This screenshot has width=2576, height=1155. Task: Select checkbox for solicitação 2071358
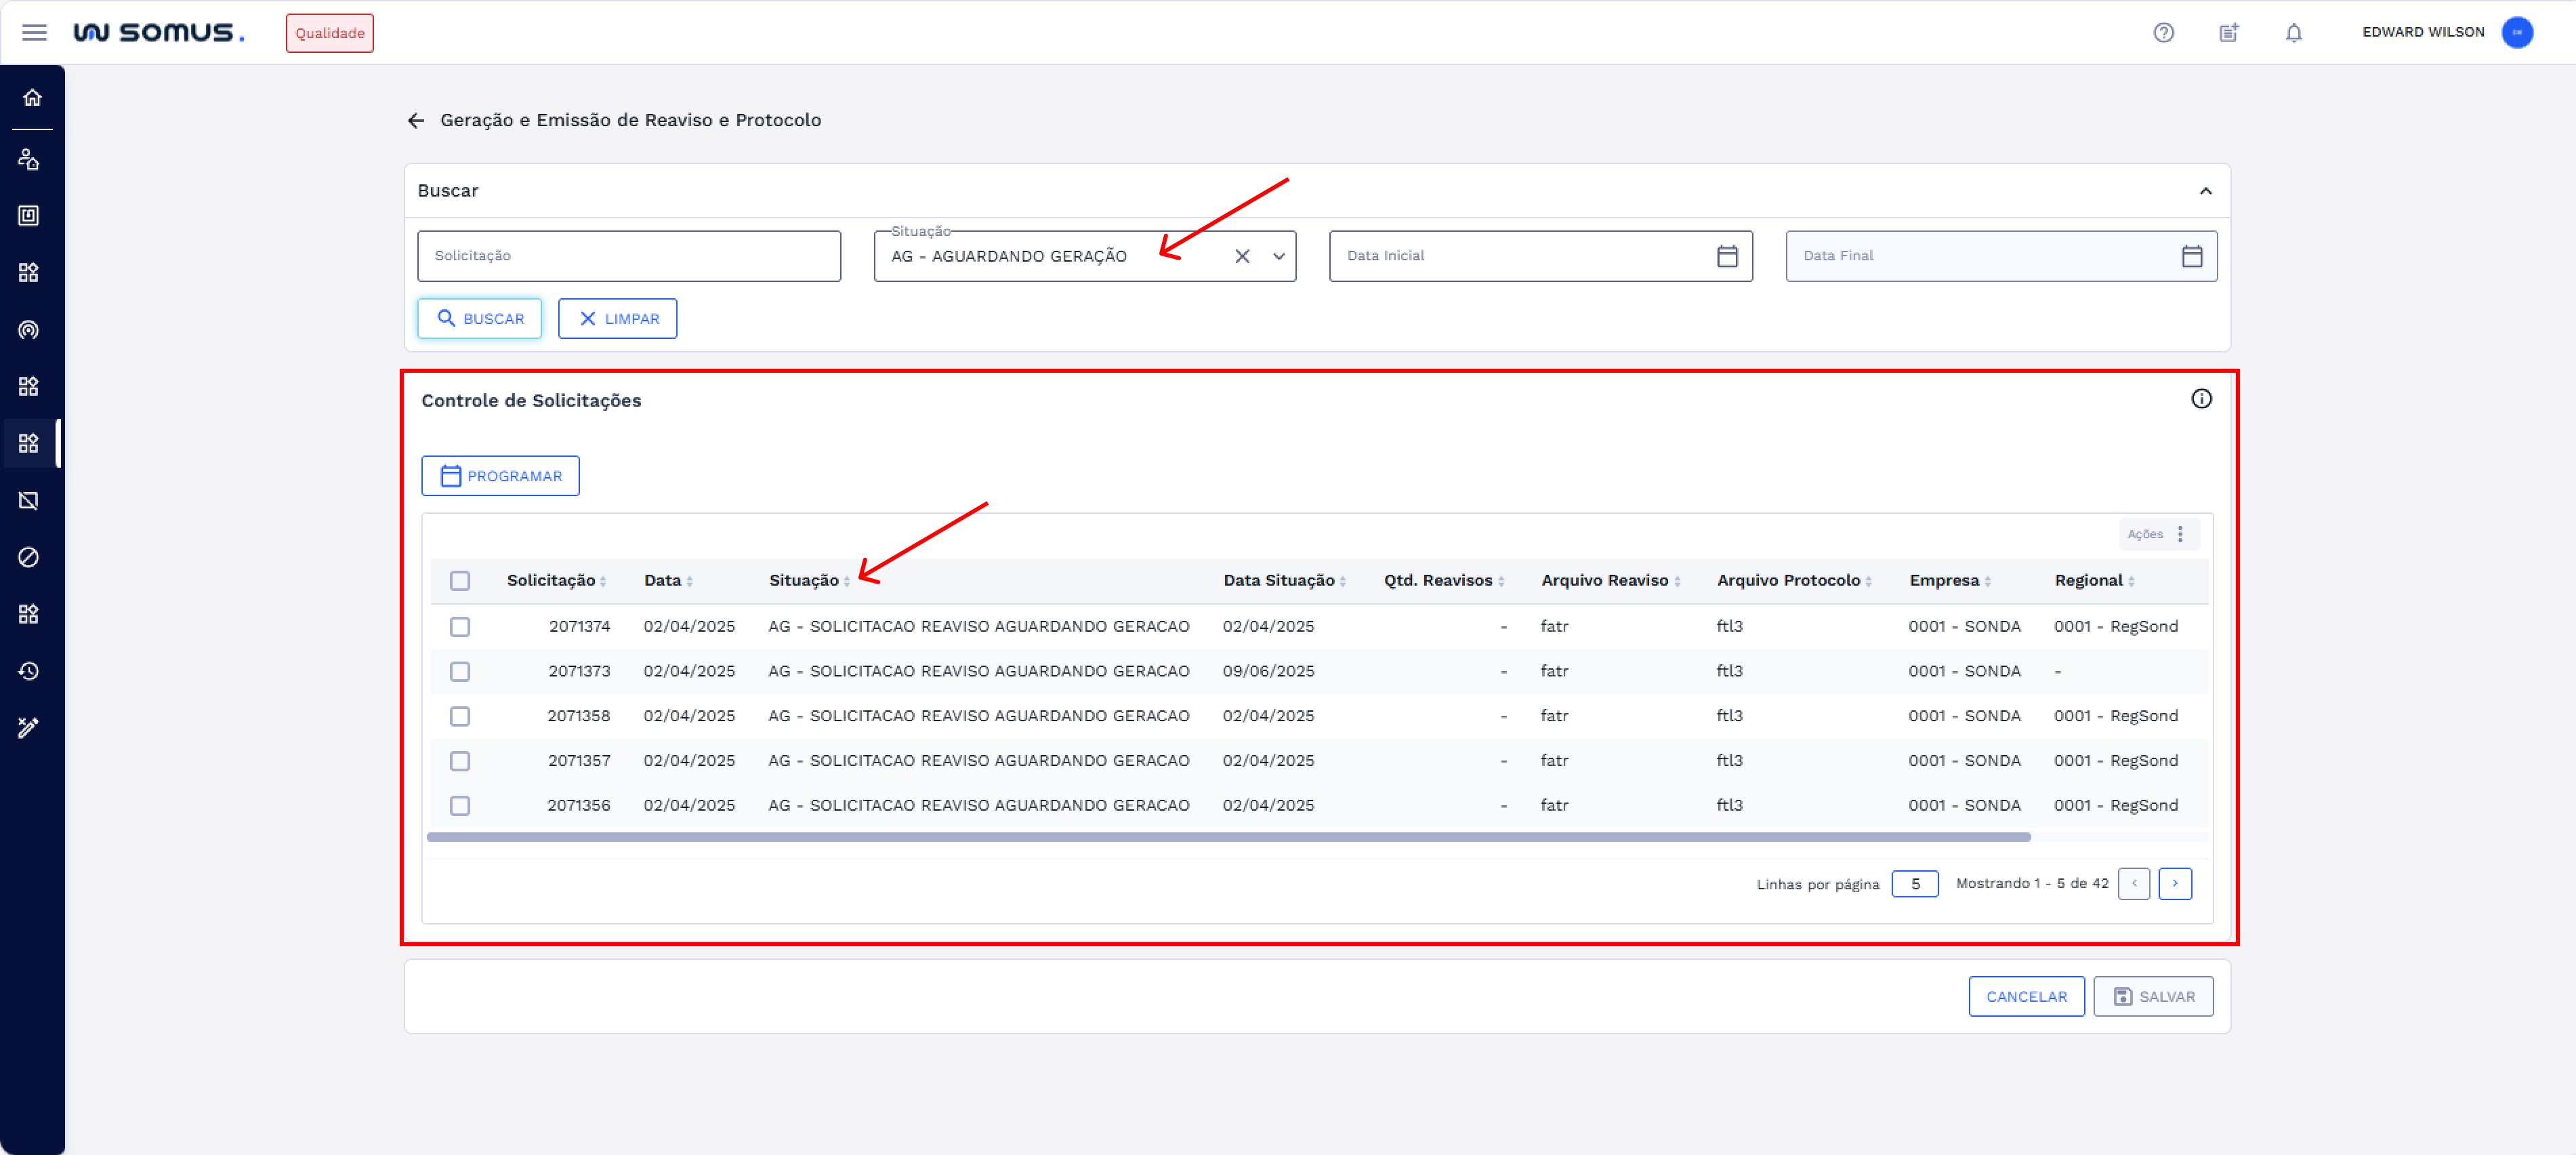[460, 716]
